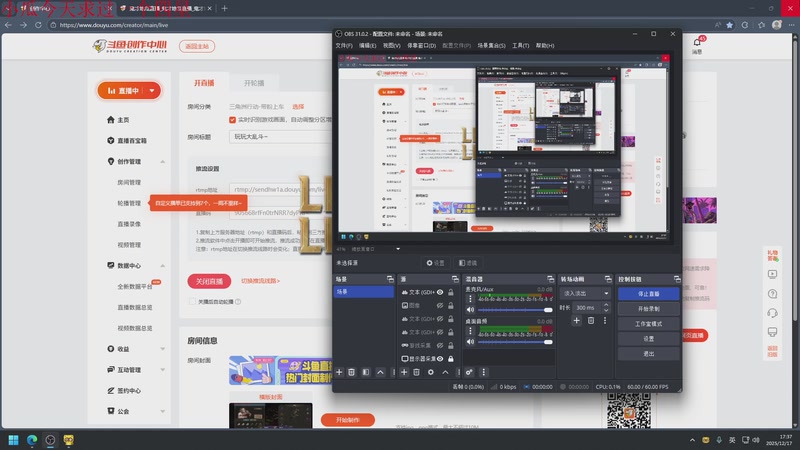Open transition three-dot properties in 转场动画 panel
Screen dimensions: 800x450
pyautogui.click(x=605, y=320)
